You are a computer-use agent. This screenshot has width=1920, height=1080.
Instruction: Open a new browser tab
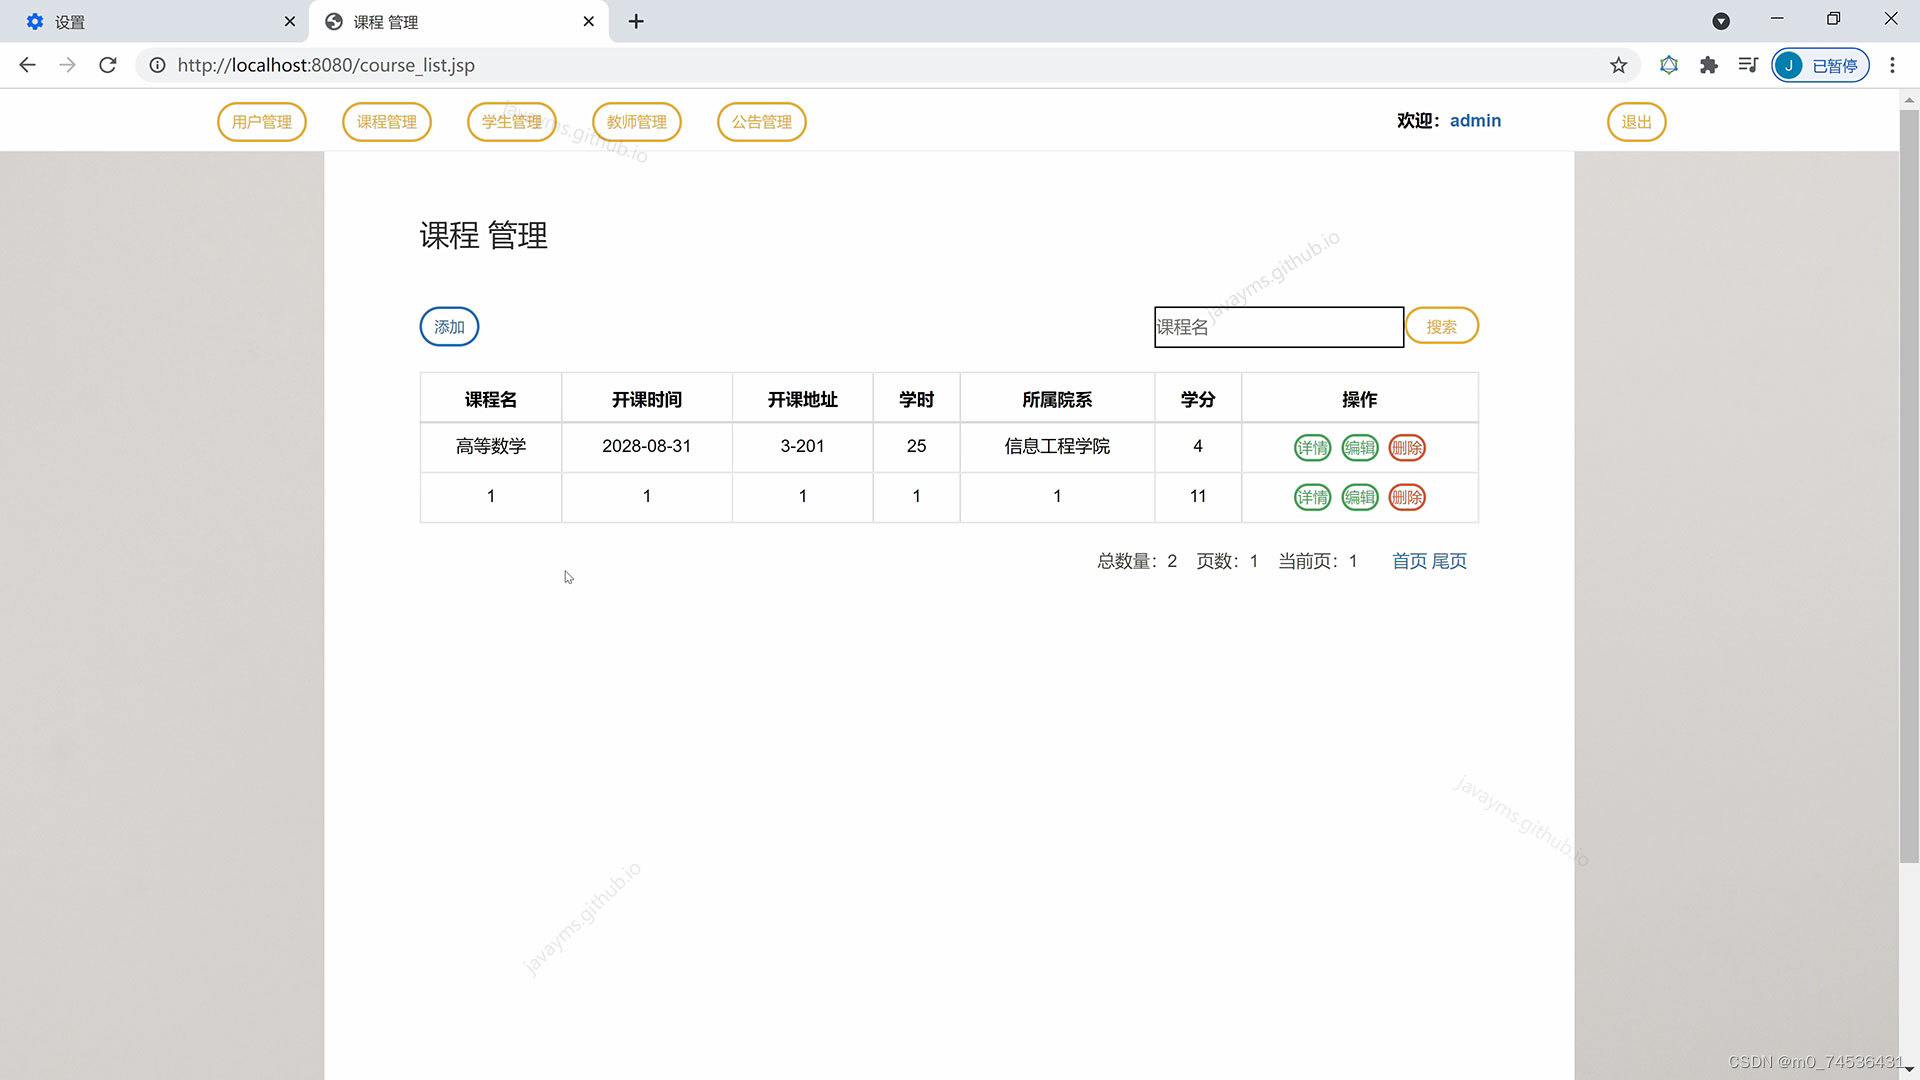pos(636,21)
